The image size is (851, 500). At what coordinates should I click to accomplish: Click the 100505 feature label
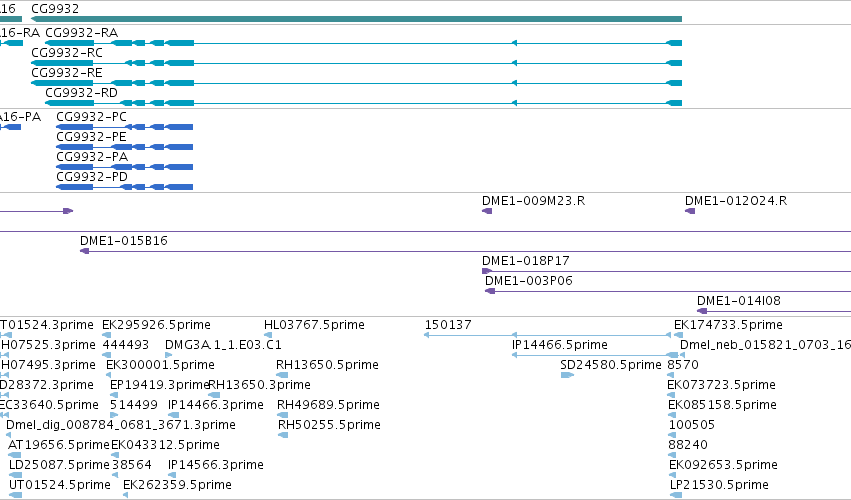point(691,425)
